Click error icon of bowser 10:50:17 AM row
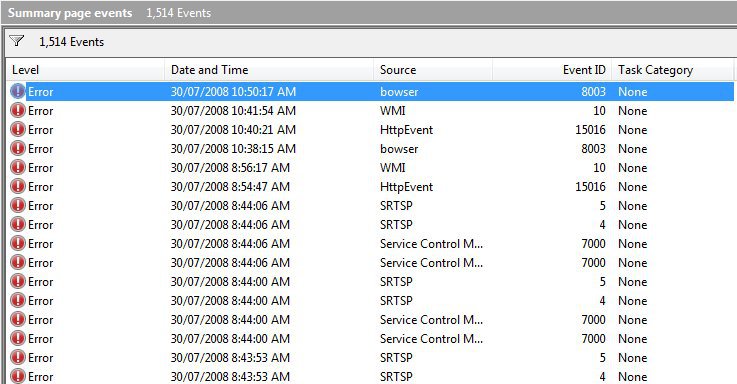This screenshot has height=384, width=737. click(17, 91)
